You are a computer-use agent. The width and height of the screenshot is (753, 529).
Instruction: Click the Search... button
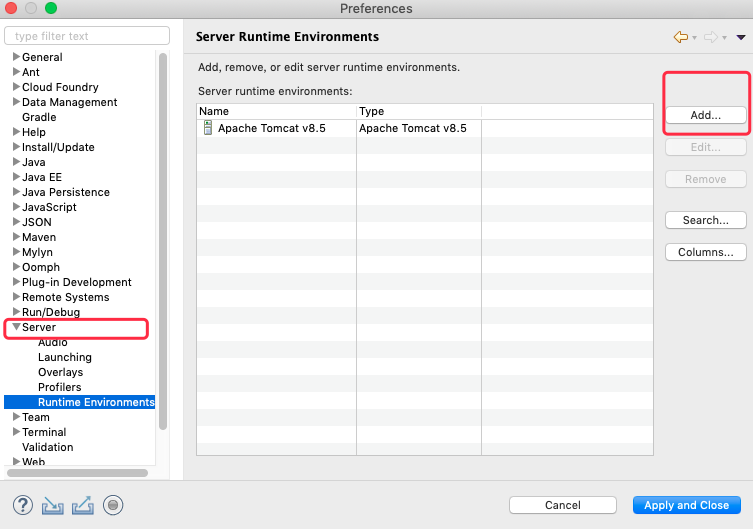(x=706, y=220)
